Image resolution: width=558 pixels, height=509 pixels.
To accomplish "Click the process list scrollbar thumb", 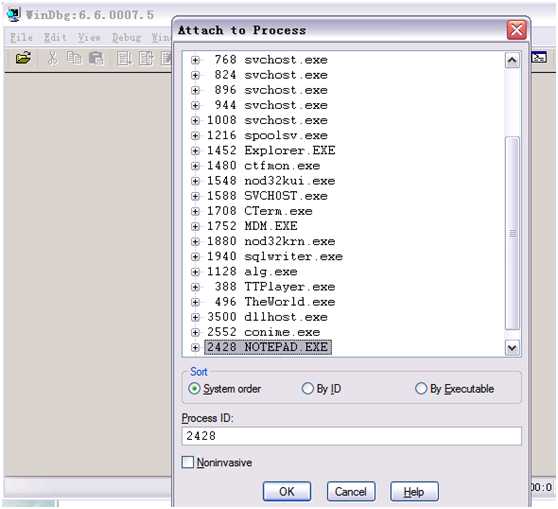I will (512, 233).
